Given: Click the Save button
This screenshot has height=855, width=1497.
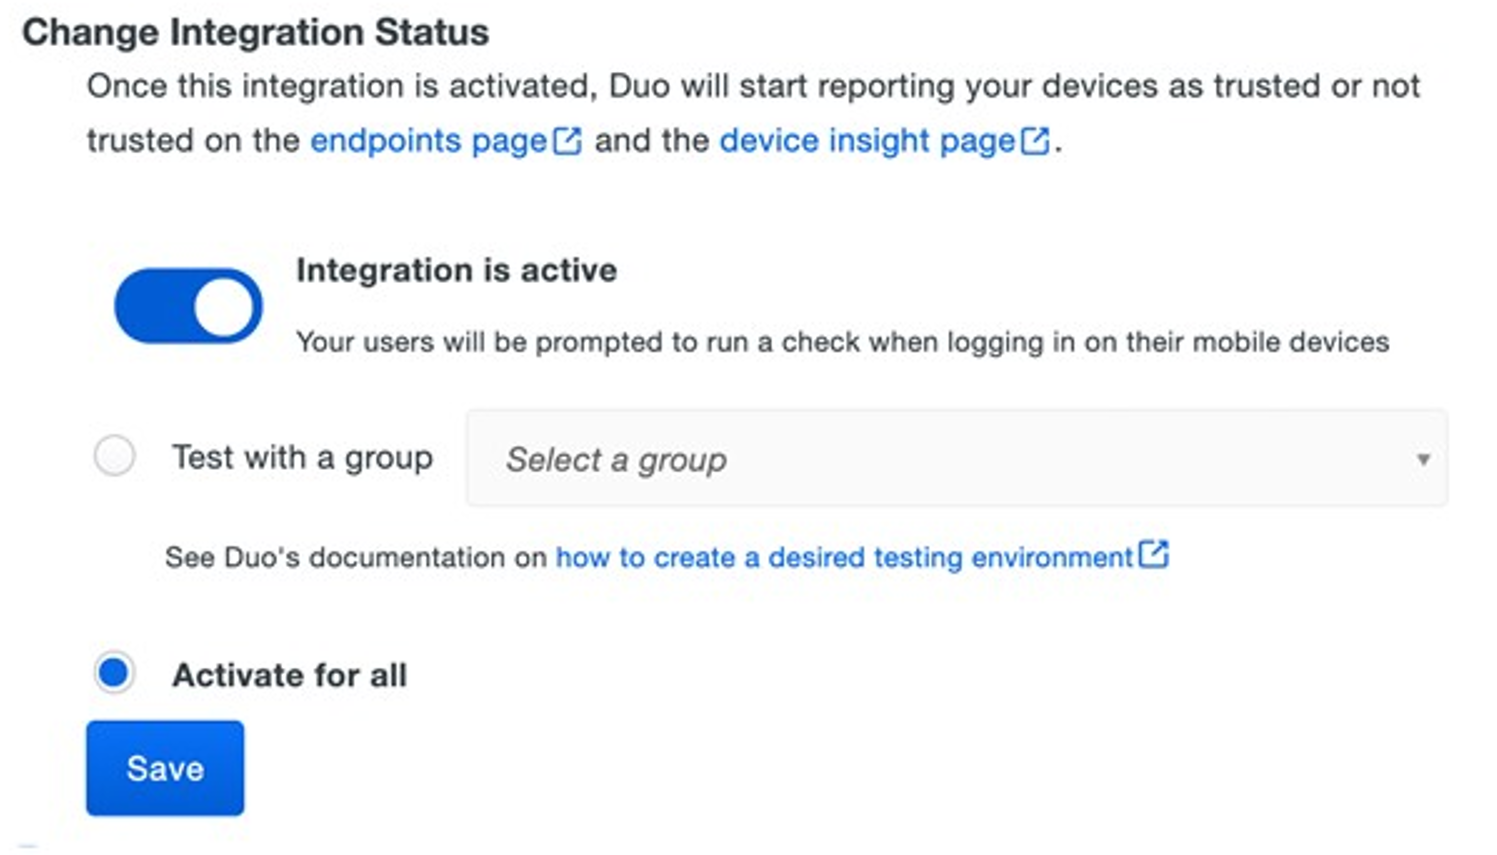Looking at the screenshot, I should point(164,768).
